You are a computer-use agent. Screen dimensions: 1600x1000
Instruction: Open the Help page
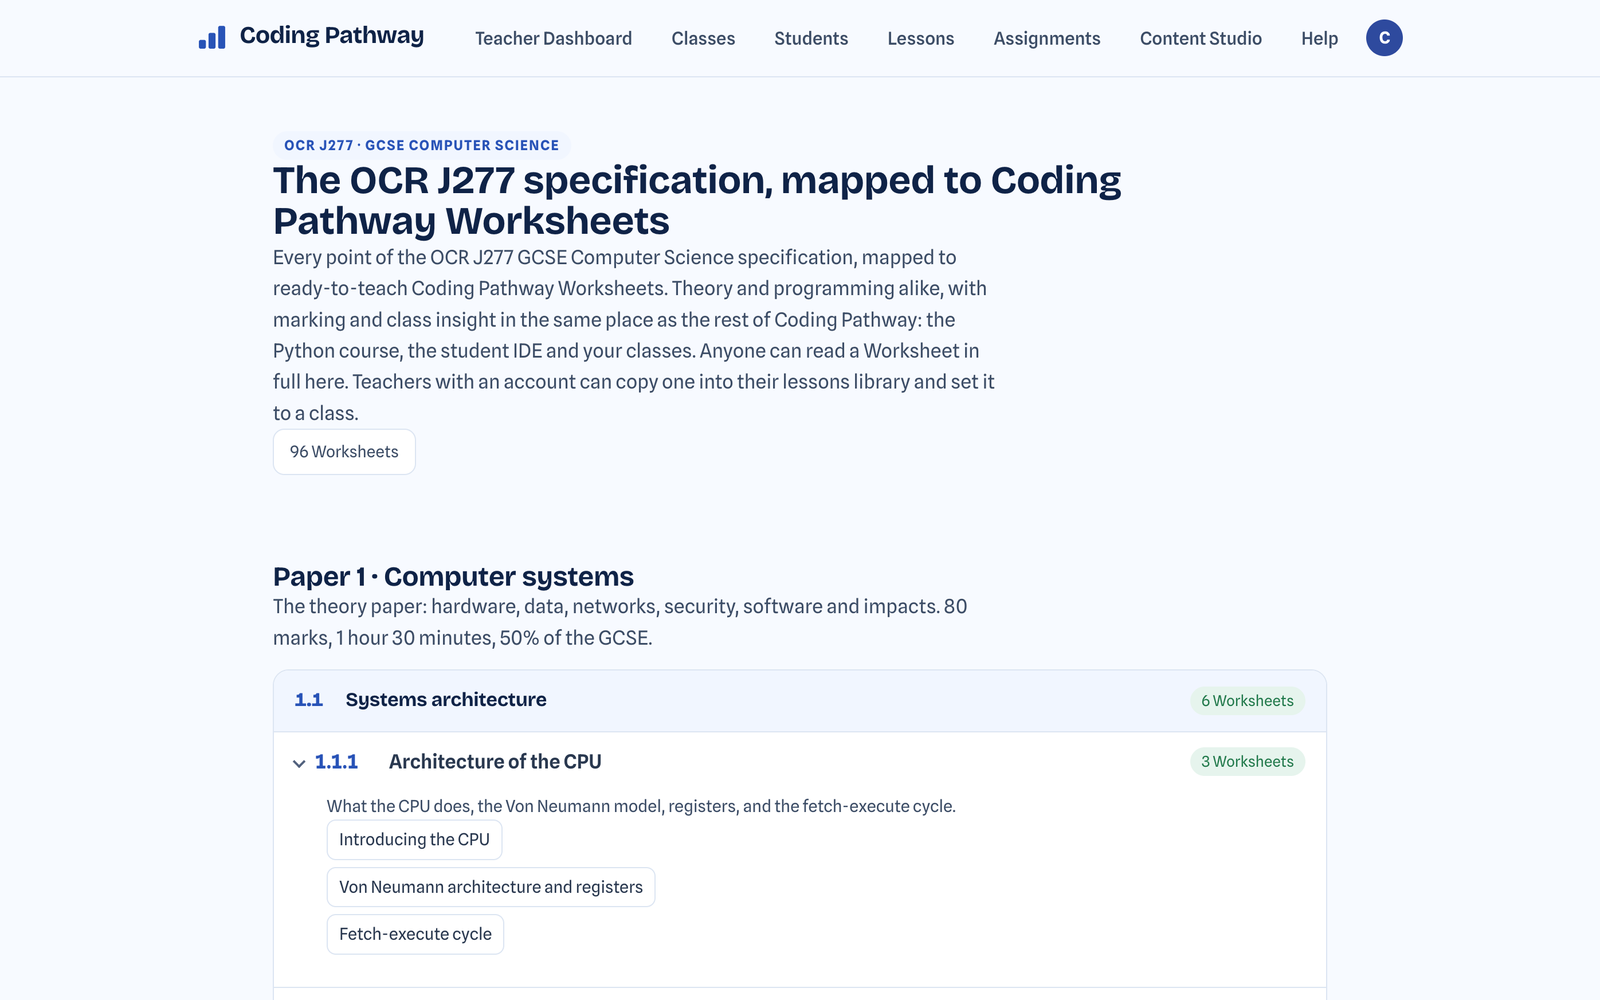pos(1319,38)
